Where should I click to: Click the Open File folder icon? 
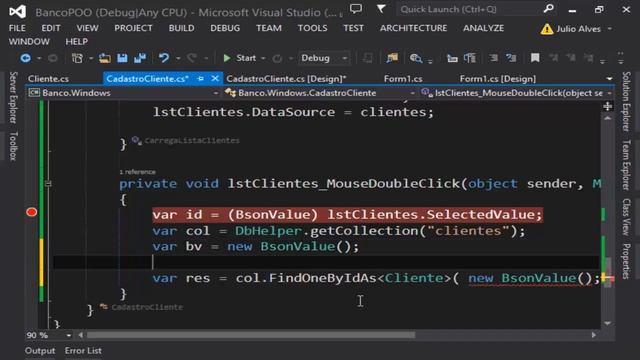105,58
